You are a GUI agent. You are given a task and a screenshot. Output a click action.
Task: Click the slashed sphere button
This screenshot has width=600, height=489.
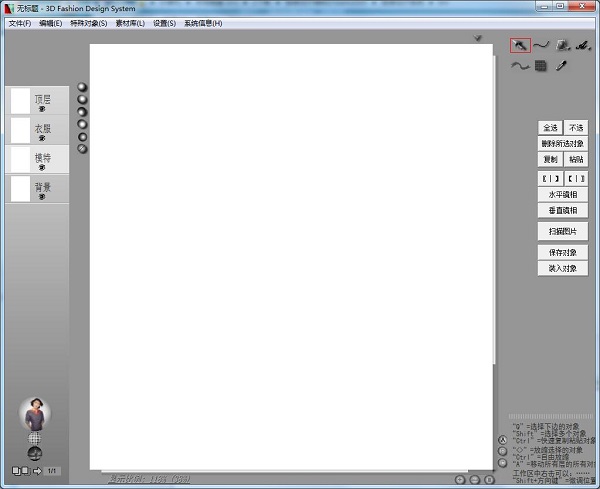pos(82,149)
